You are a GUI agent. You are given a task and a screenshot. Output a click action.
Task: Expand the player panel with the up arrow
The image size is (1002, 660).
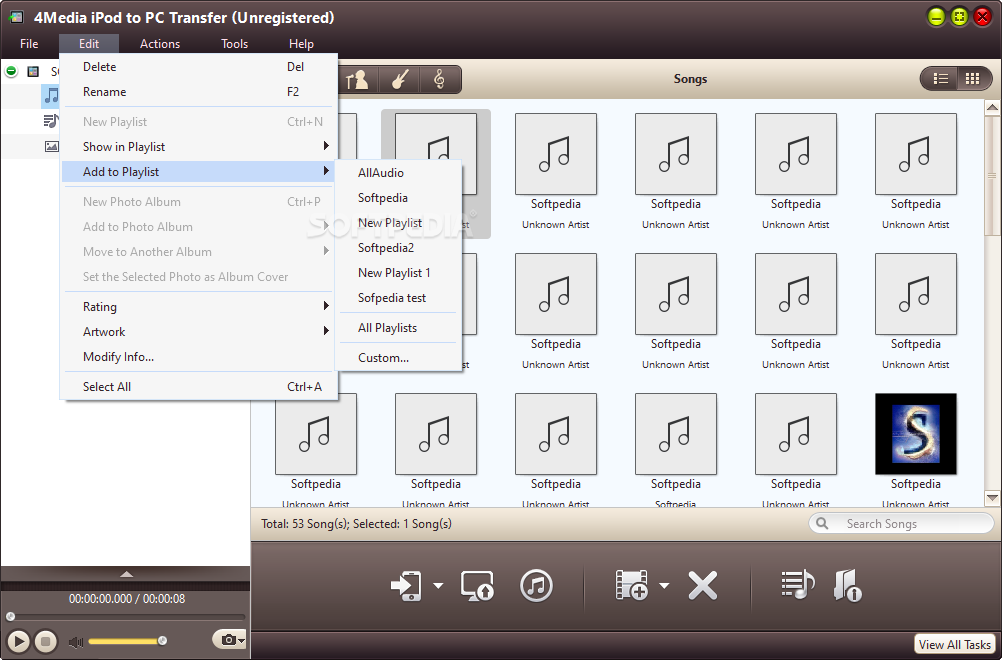(127, 574)
